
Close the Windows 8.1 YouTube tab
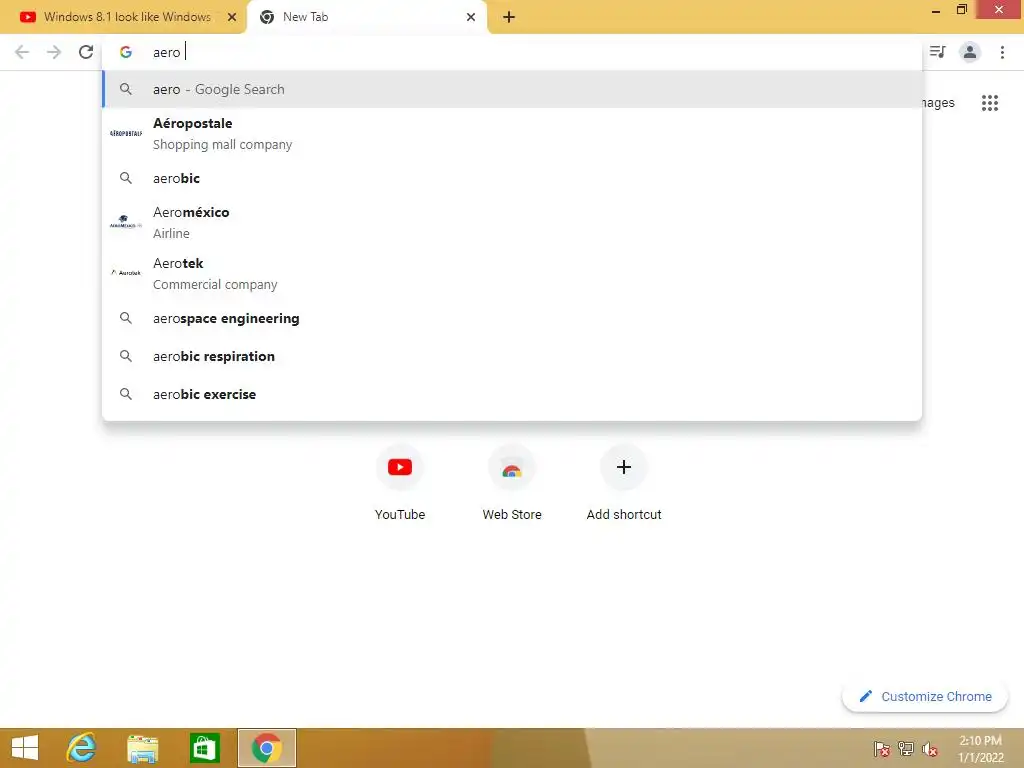coord(232,17)
